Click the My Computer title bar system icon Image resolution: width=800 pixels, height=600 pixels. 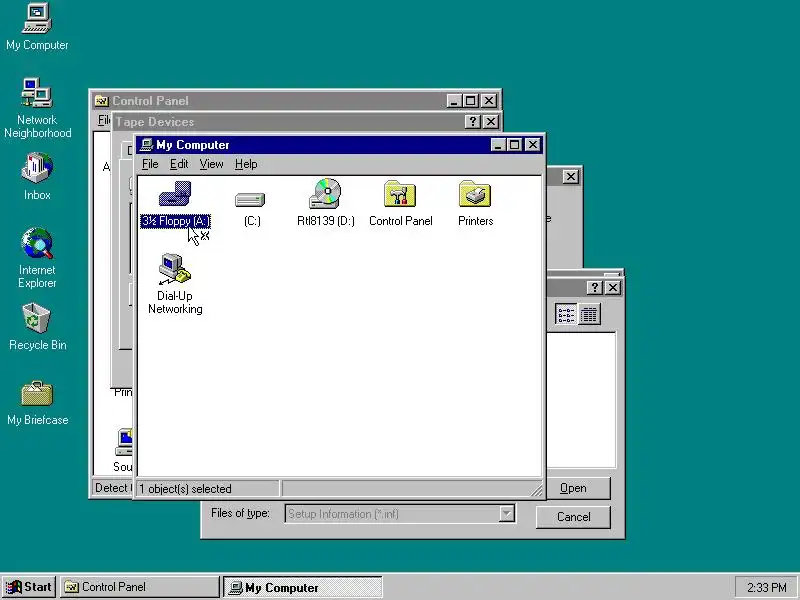[x=147, y=145]
